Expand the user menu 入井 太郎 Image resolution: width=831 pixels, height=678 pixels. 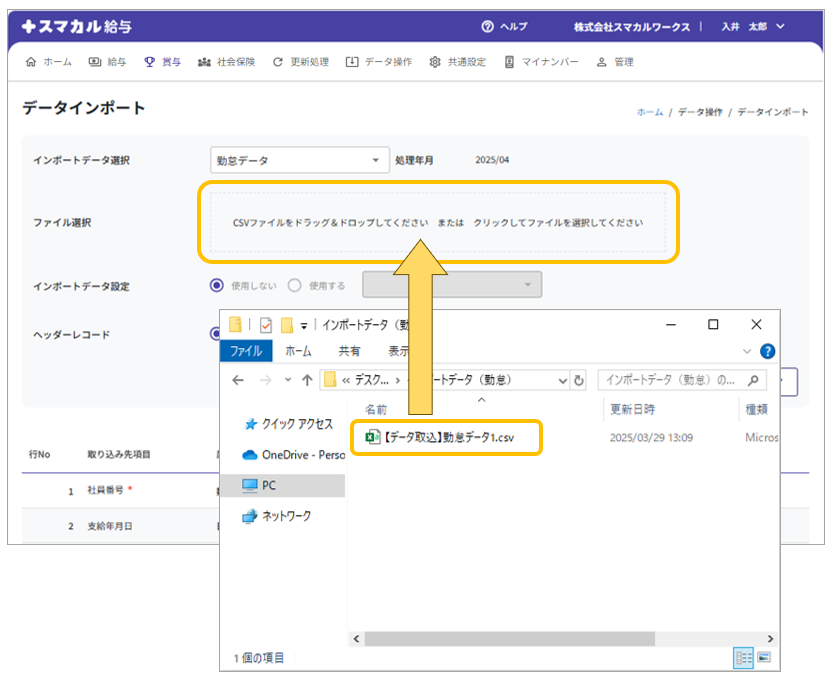click(752, 27)
